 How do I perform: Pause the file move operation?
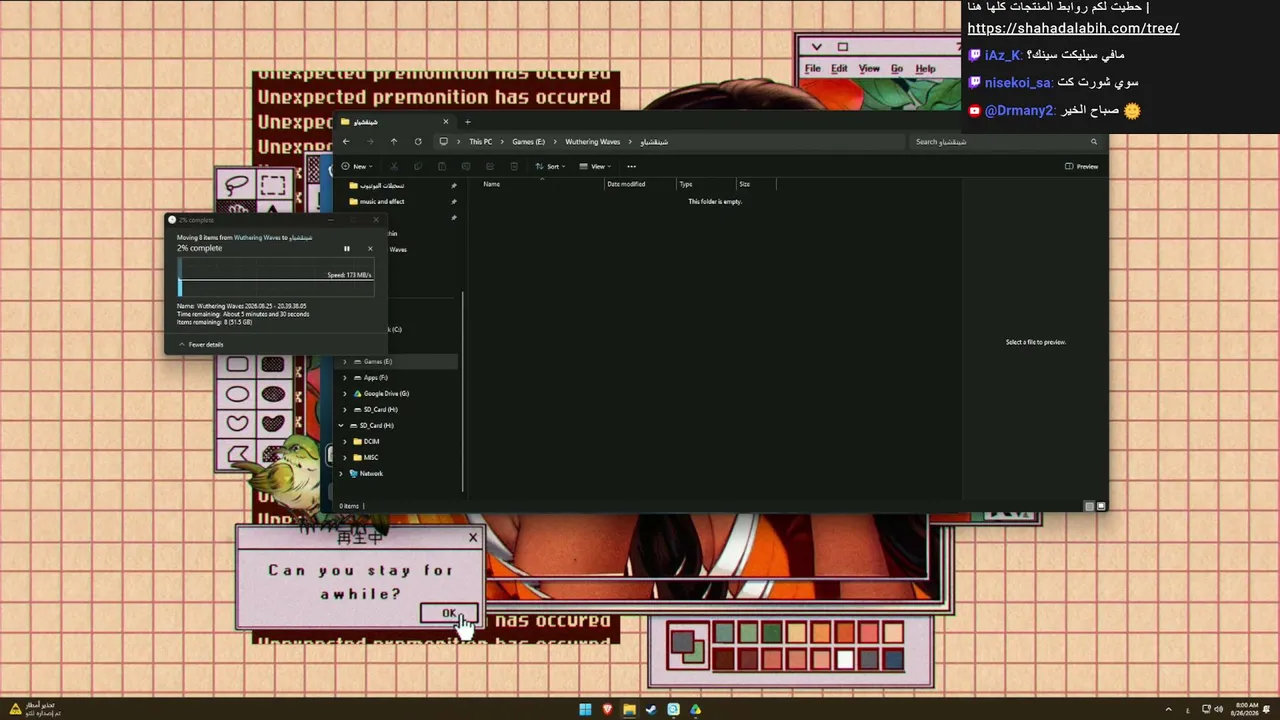[x=347, y=249]
